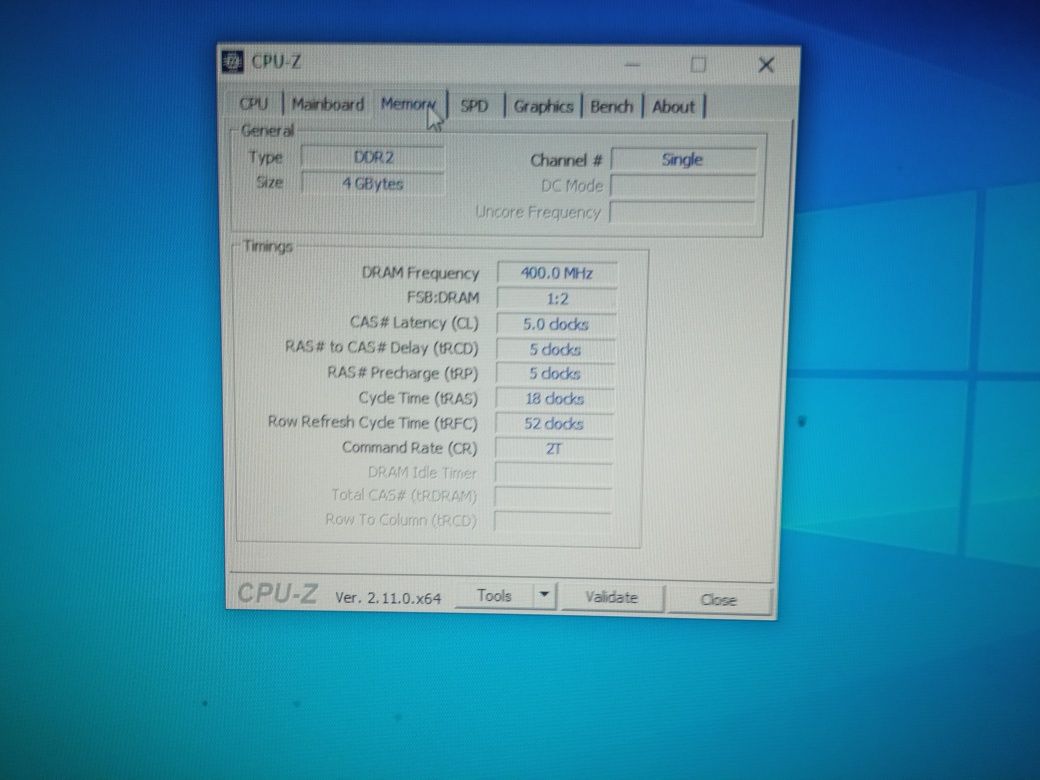1040x780 pixels.
Task: Click the Size field showing 4 GBytes
Action: coord(373,183)
